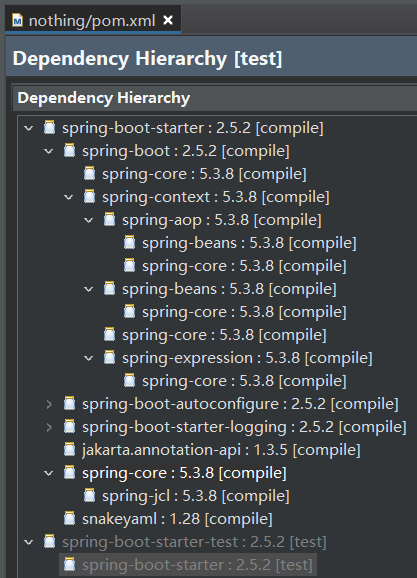417x578 pixels.
Task: Collapse the spring-aop : 5.3.8 node
Action: point(88,220)
